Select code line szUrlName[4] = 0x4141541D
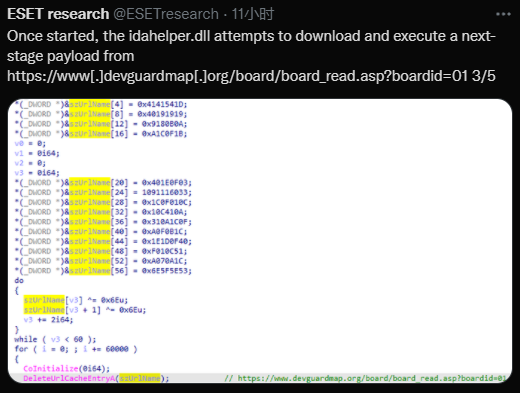Screen dimensions: 520x393 tap(101, 104)
